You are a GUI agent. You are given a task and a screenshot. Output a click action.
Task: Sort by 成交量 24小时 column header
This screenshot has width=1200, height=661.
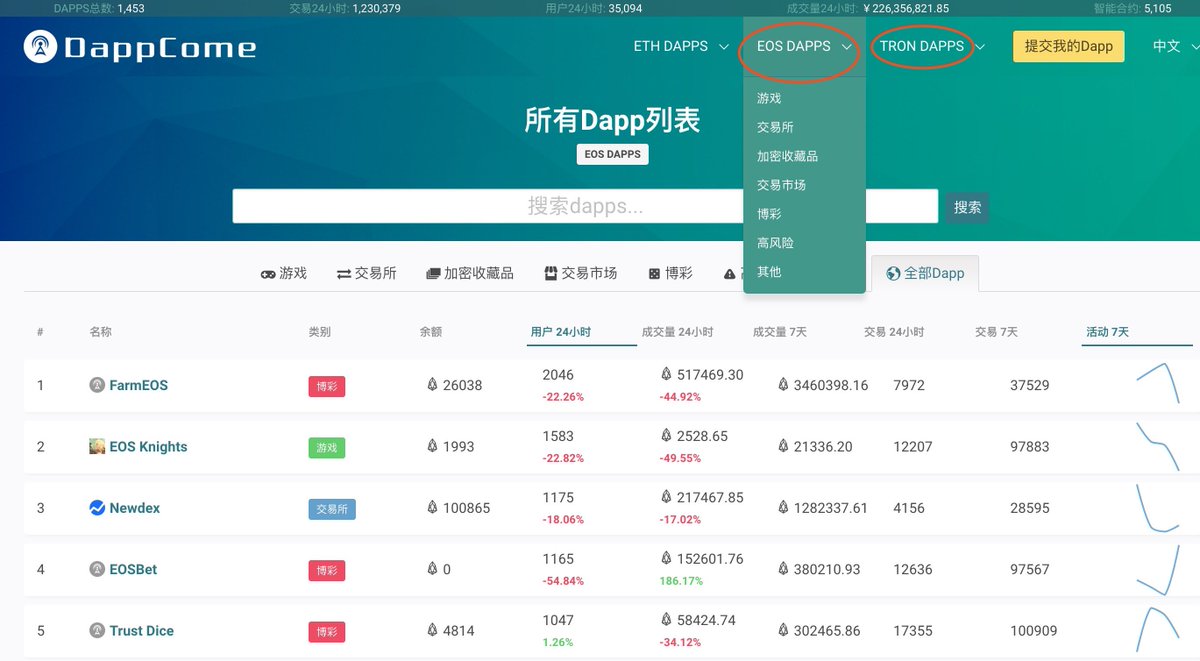click(678, 332)
